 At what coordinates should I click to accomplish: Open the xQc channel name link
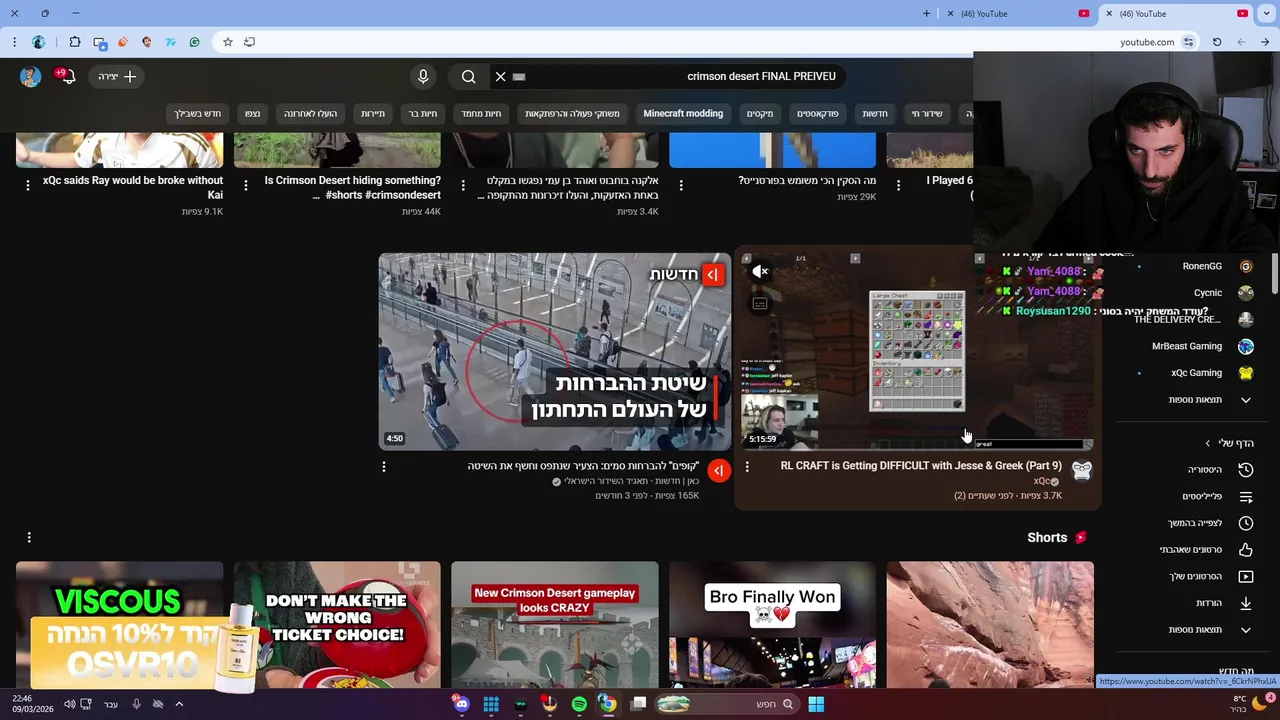coord(1041,481)
